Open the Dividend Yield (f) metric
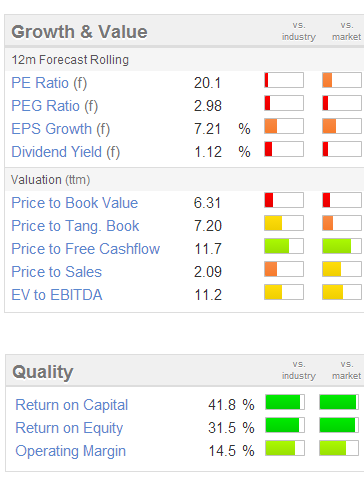Screen dimensions: 364x486 point(66,152)
